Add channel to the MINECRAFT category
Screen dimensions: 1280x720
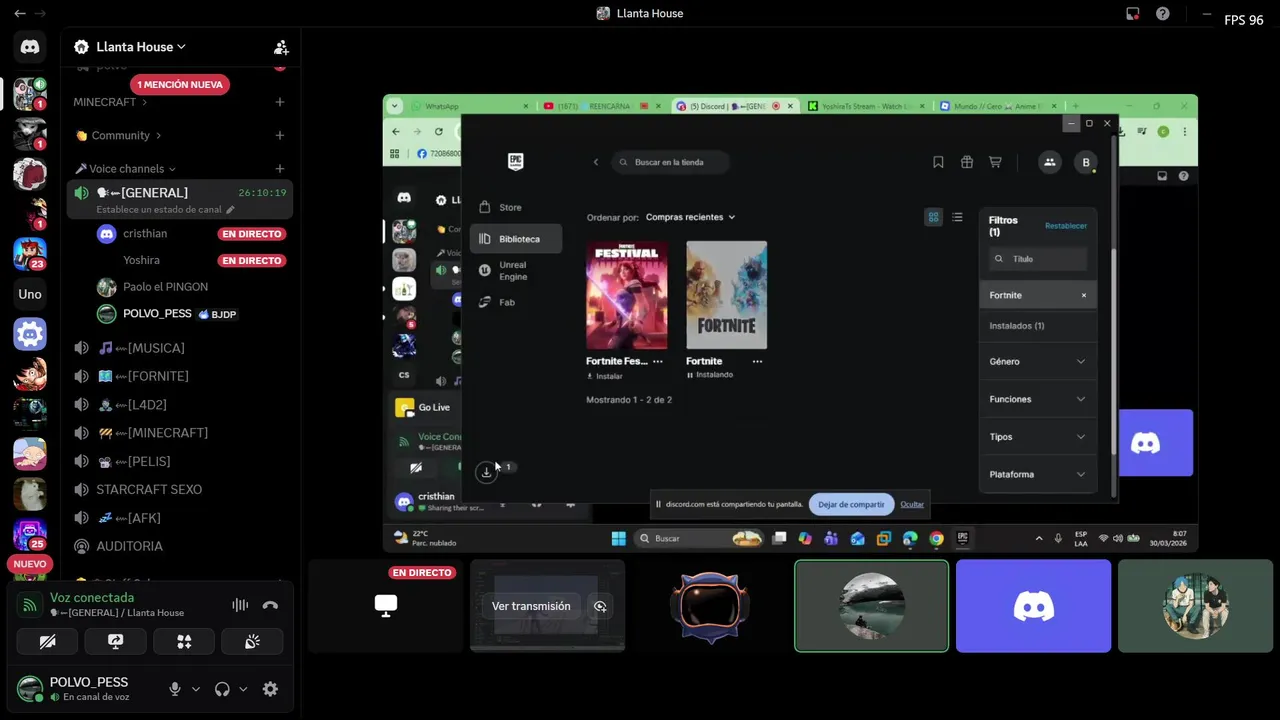tap(280, 102)
